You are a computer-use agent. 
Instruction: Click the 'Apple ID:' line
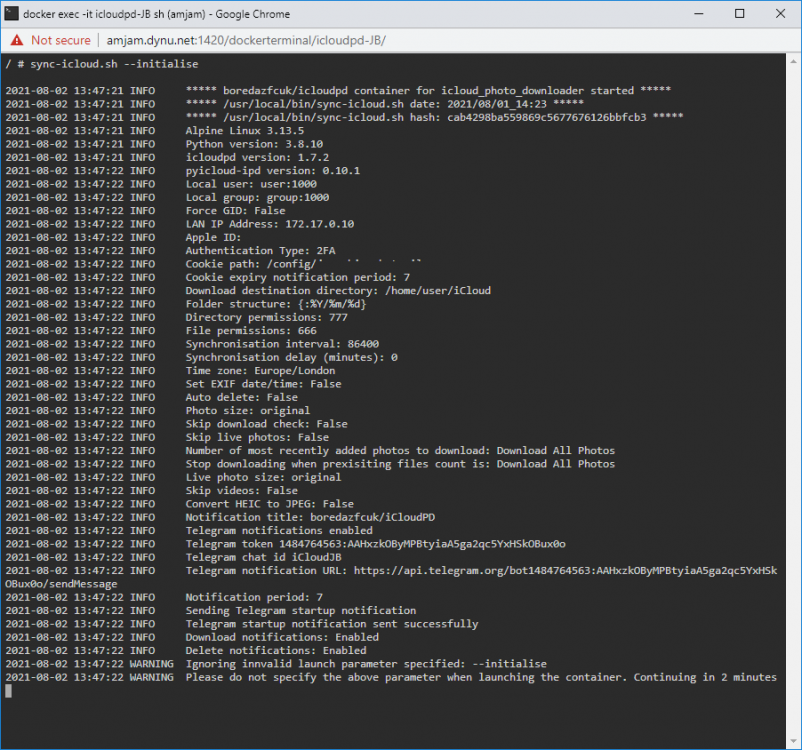click(213, 237)
